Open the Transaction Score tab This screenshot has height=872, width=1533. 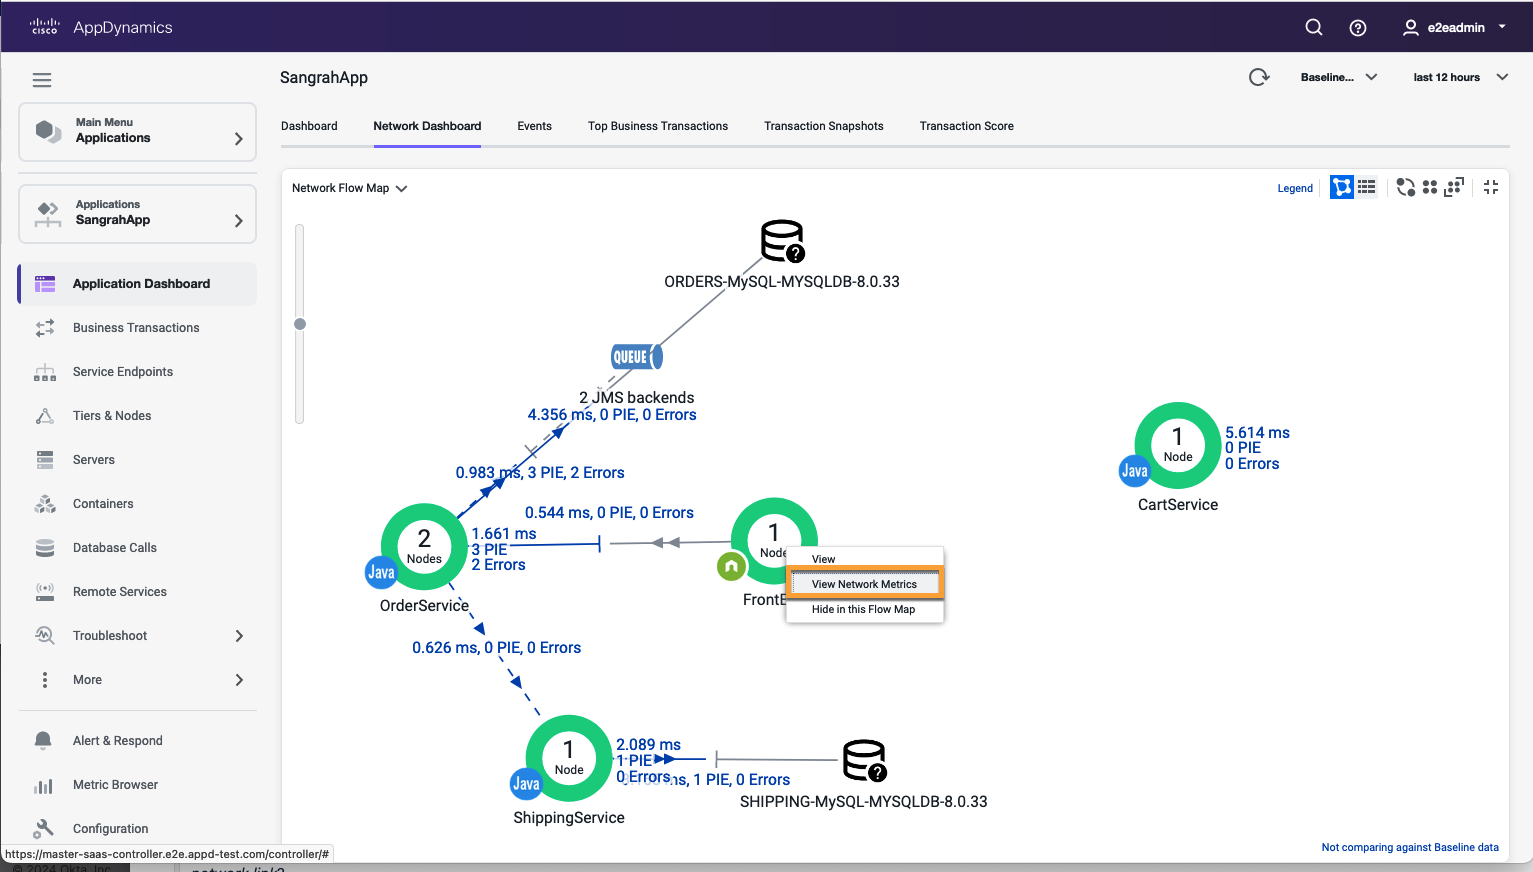point(967,126)
